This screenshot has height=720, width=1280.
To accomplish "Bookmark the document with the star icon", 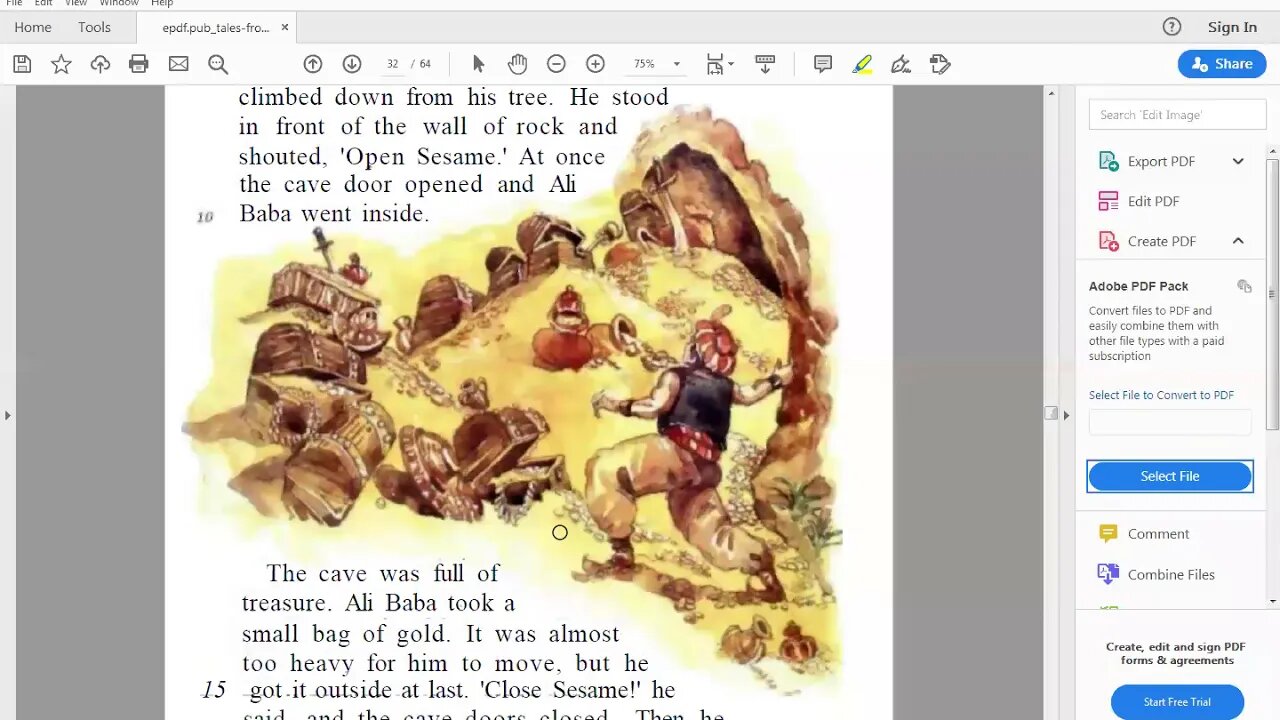I will pos(61,64).
